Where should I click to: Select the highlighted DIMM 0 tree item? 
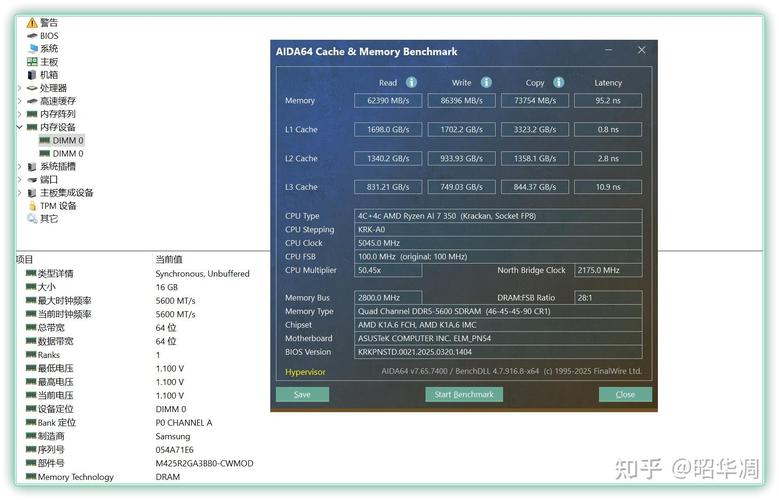click(68, 140)
